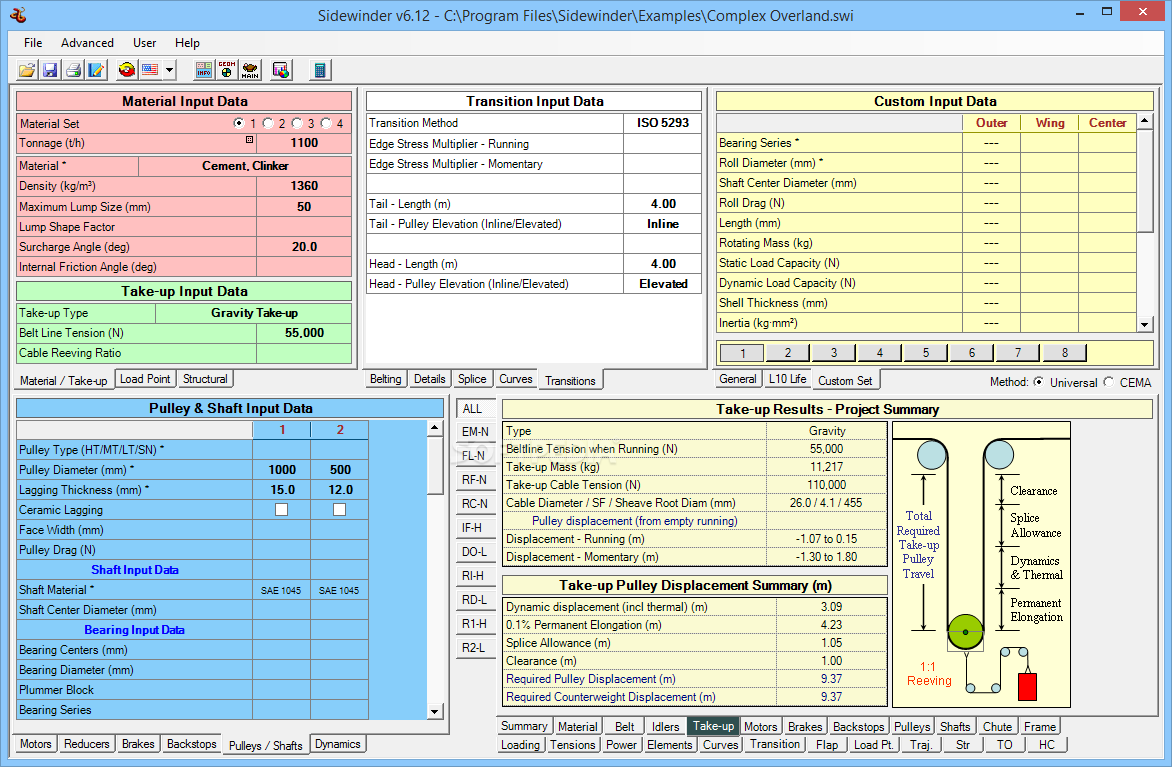Click the EM-N case button
1172x767 pixels.
pos(474,432)
